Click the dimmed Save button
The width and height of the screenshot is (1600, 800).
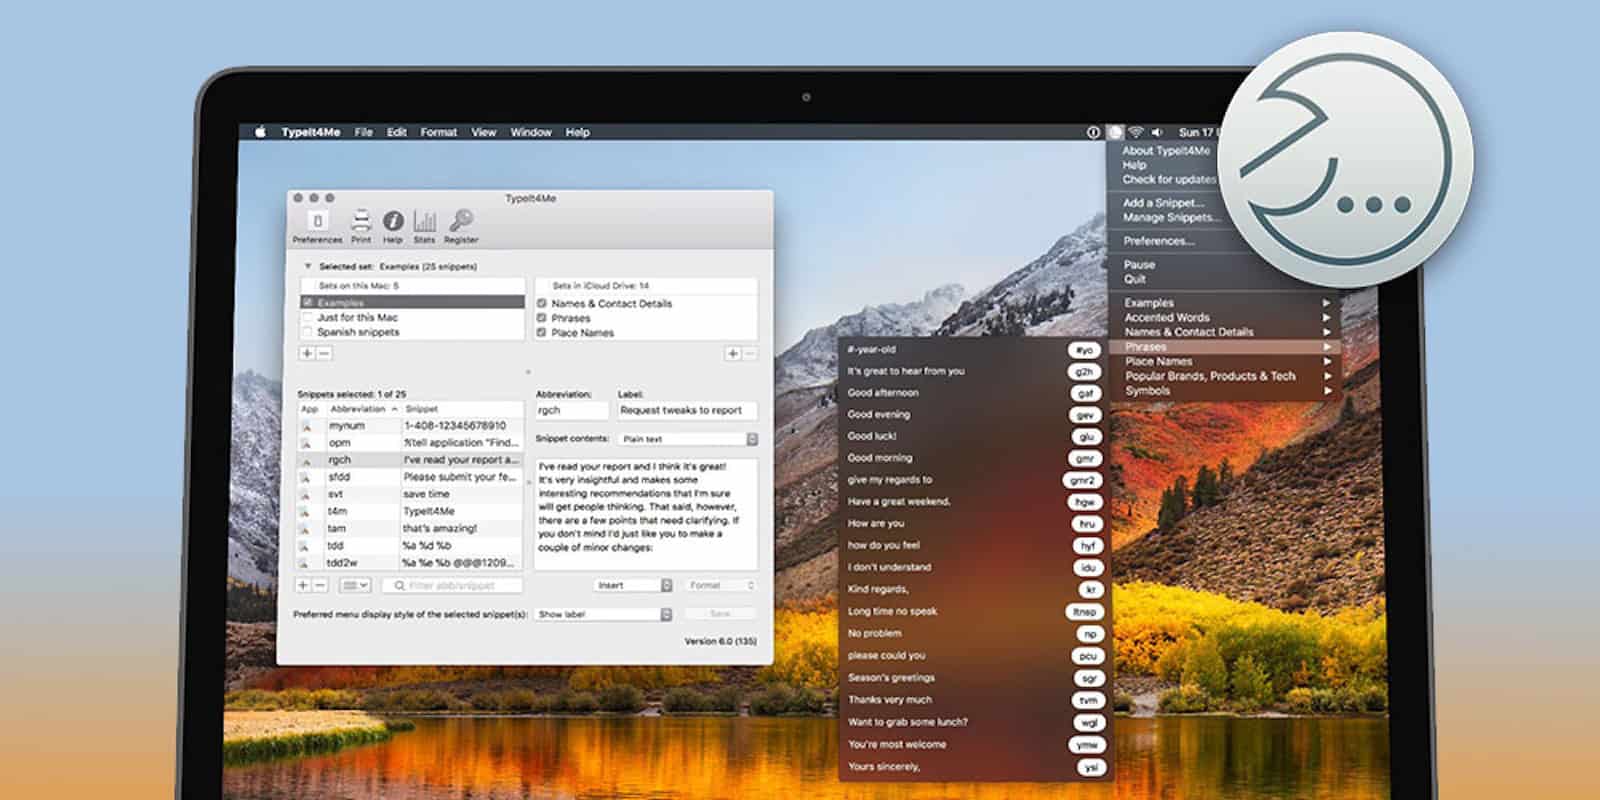[x=720, y=614]
